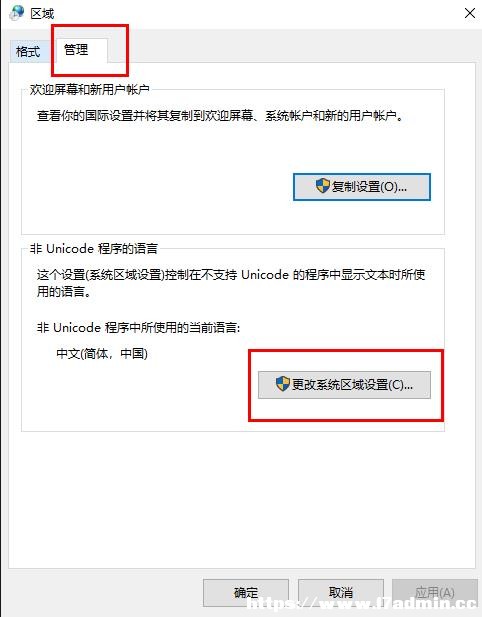Open 复制设置(O)... for welcome screen accounts
Viewport: 482px width, 617px height.
click(x=362, y=187)
